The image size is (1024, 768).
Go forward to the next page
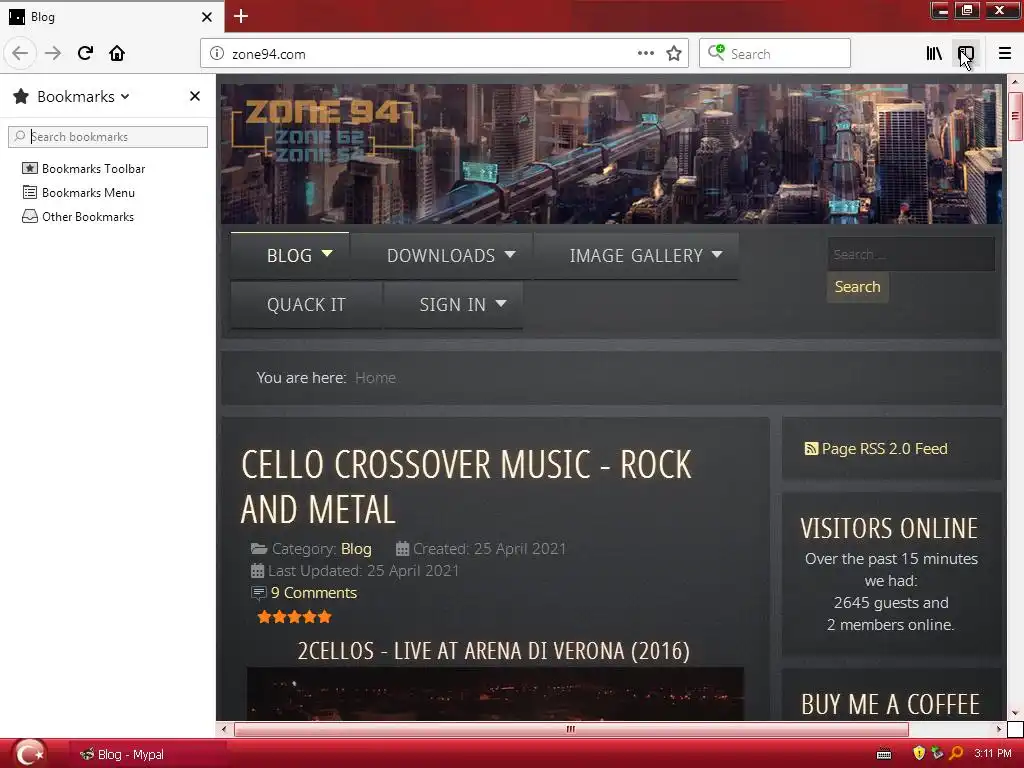click(x=52, y=53)
